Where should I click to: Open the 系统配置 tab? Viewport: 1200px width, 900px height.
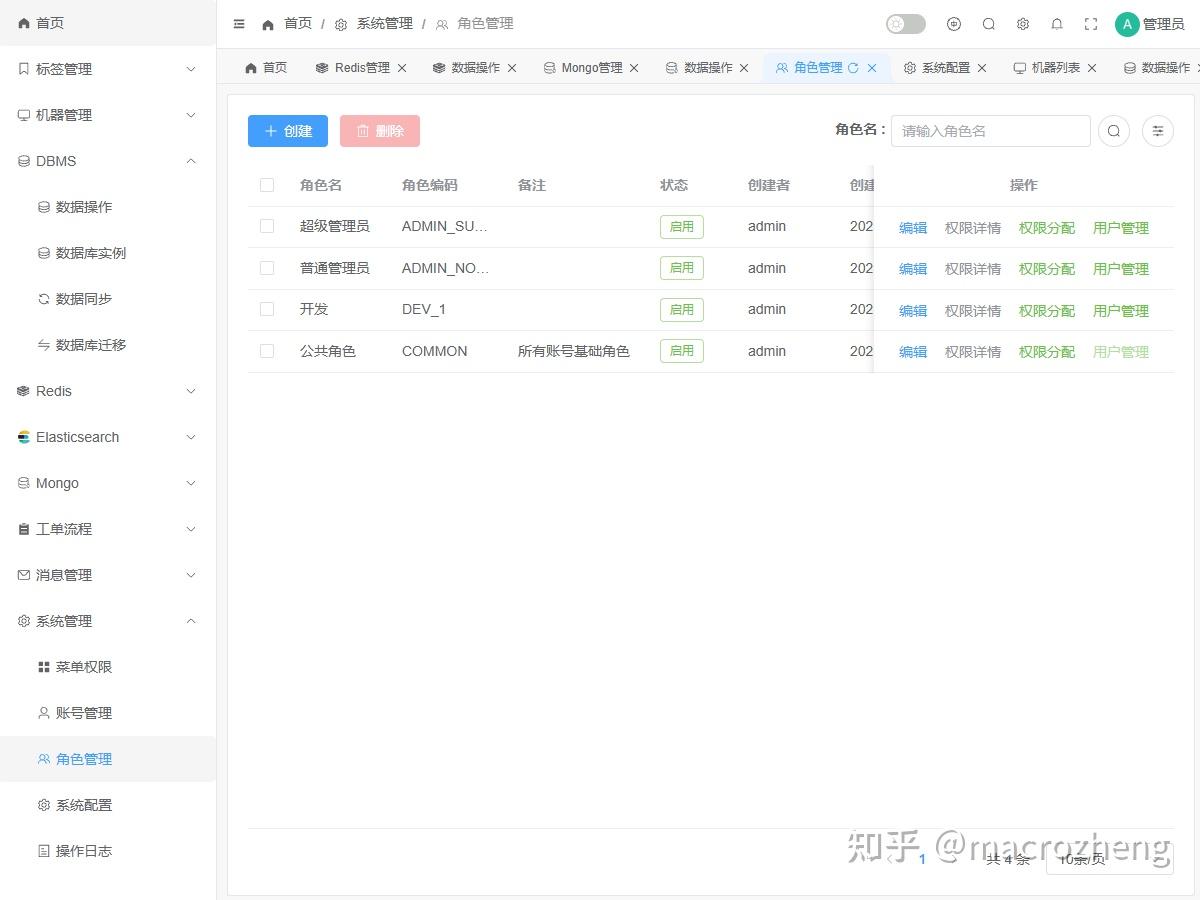tap(945, 68)
